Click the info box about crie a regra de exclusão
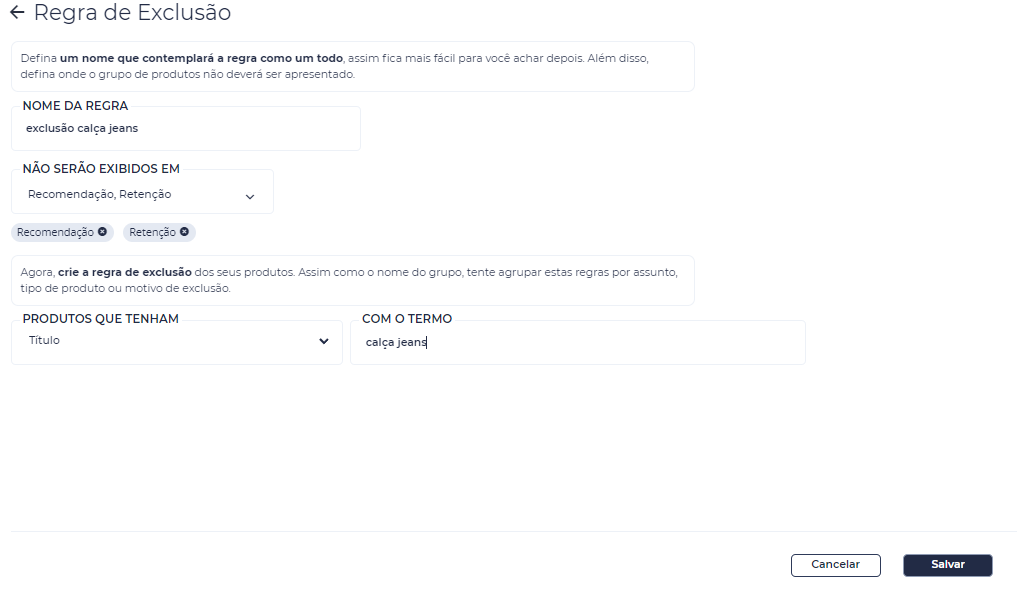 pos(353,280)
